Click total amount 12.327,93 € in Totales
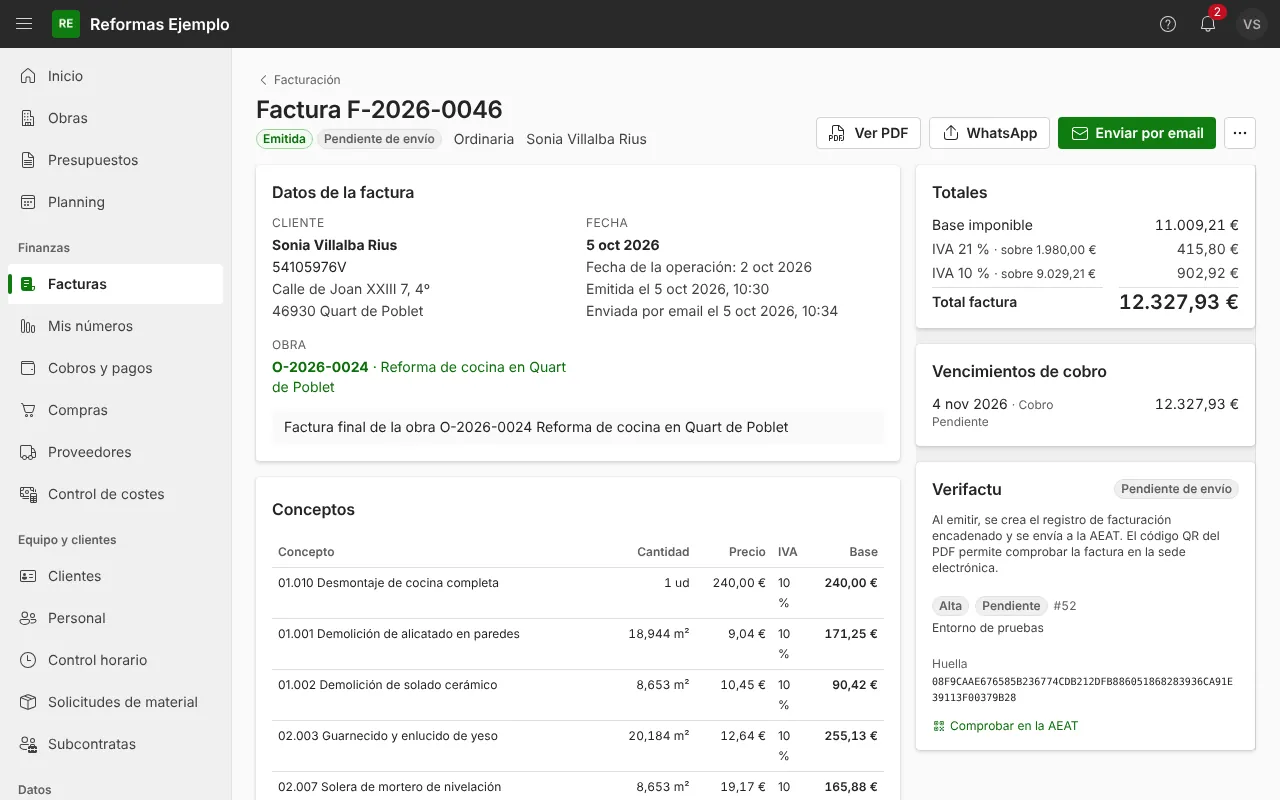1280x800 pixels. [x=1179, y=302]
